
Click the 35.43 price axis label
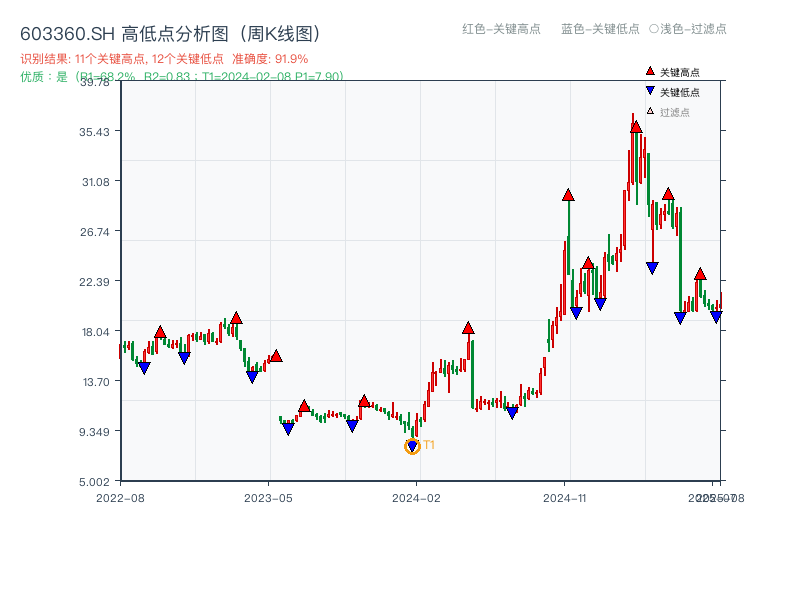tap(94, 132)
